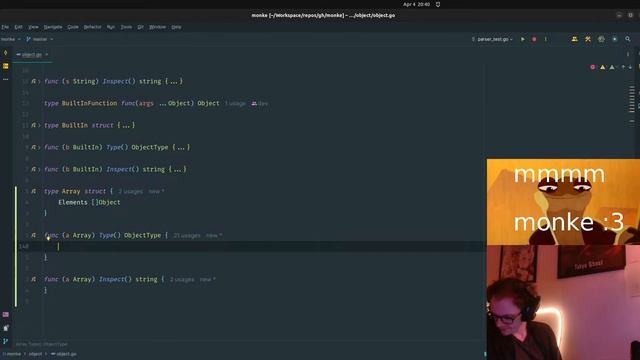Open the build tools hammer icon
This screenshot has width=640, height=360.
click(588, 39)
